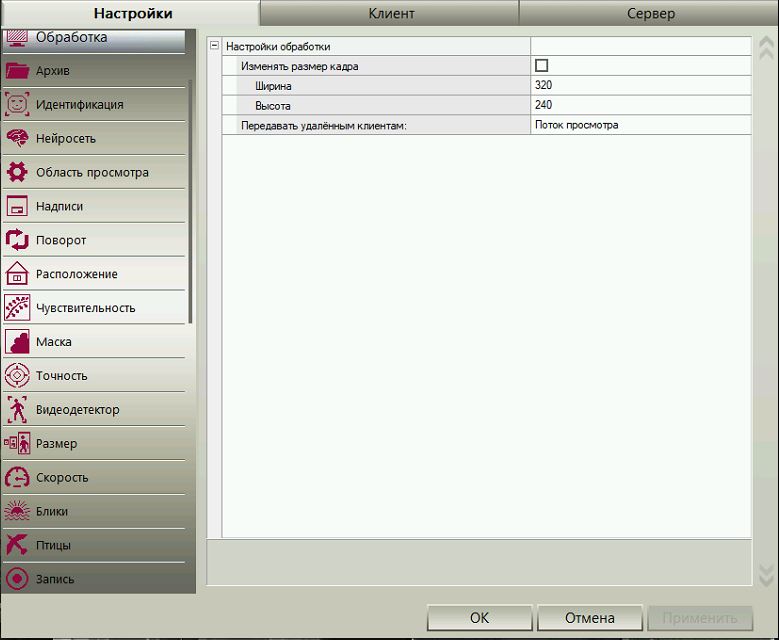Click the Отмена button
This screenshot has height=640, width=779.
click(x=590, y=618)
